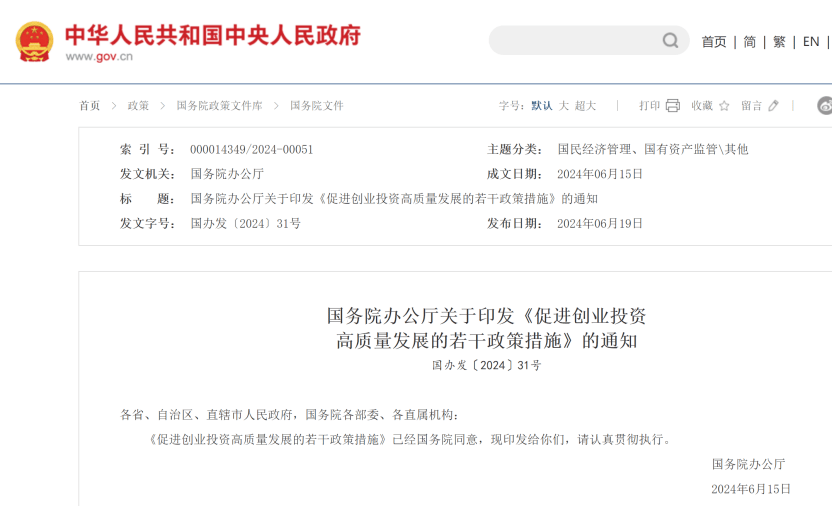Click document number 国办发〔2024〕31号 in info table
Image resolution: width=832 pixels, height=506 pixels.
pos(246,223)
